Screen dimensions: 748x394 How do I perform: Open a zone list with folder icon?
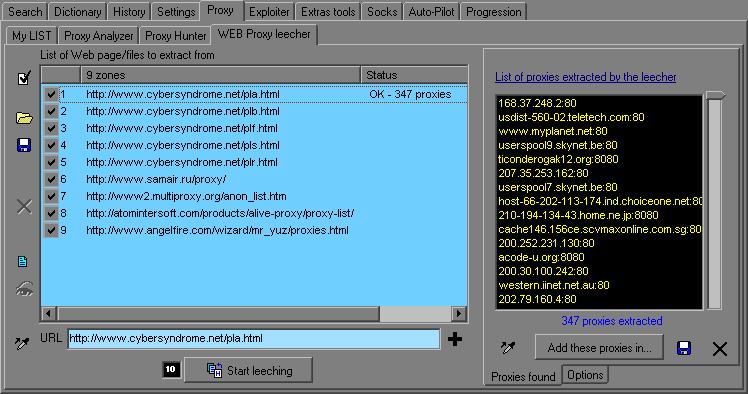click(x=24, y=118)
